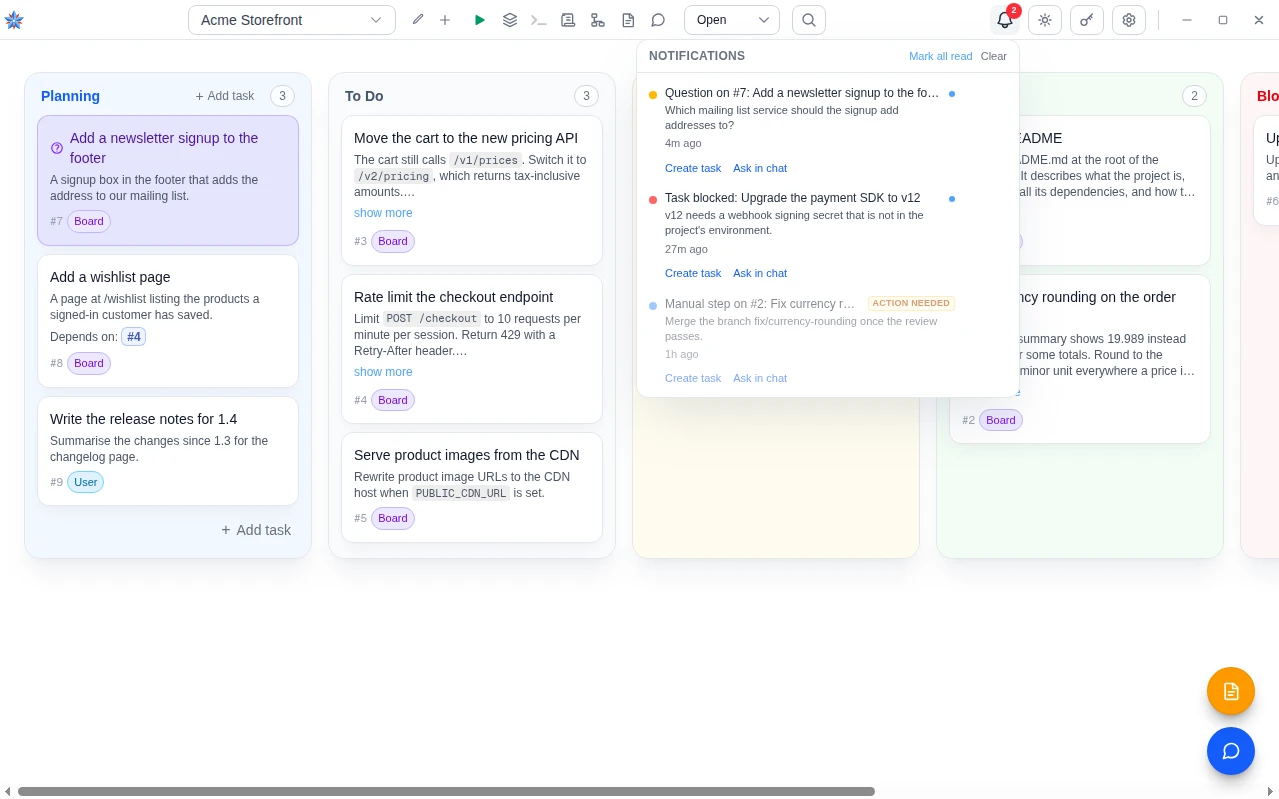Click the unread dot on Task blocked notification

point(952,199)
